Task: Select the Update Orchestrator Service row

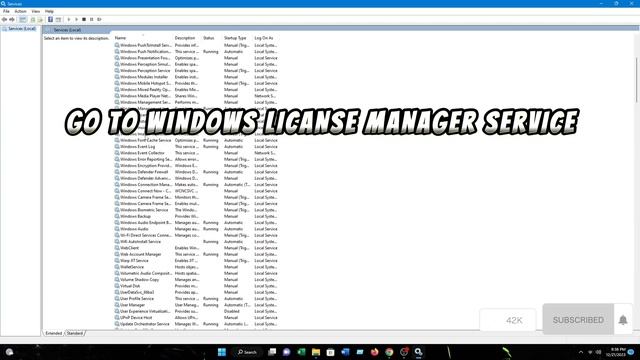Action: pyautogui.click(x=196, y=324)
